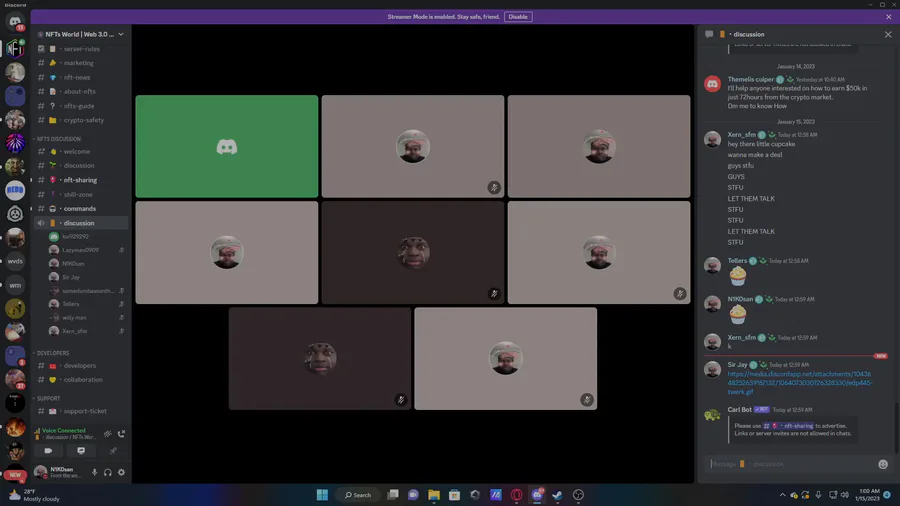Open Themelis cuiper's profile name

751,79
